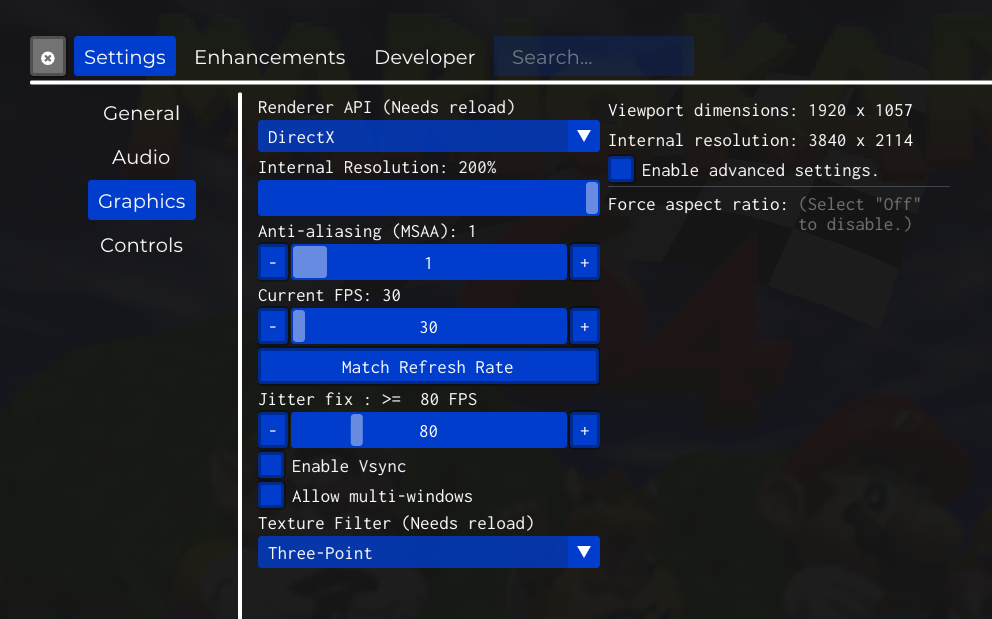The height and width of the screenshot is (619, 992).
Task: Click the Force aspect ratio label
Action: (698, 204)
